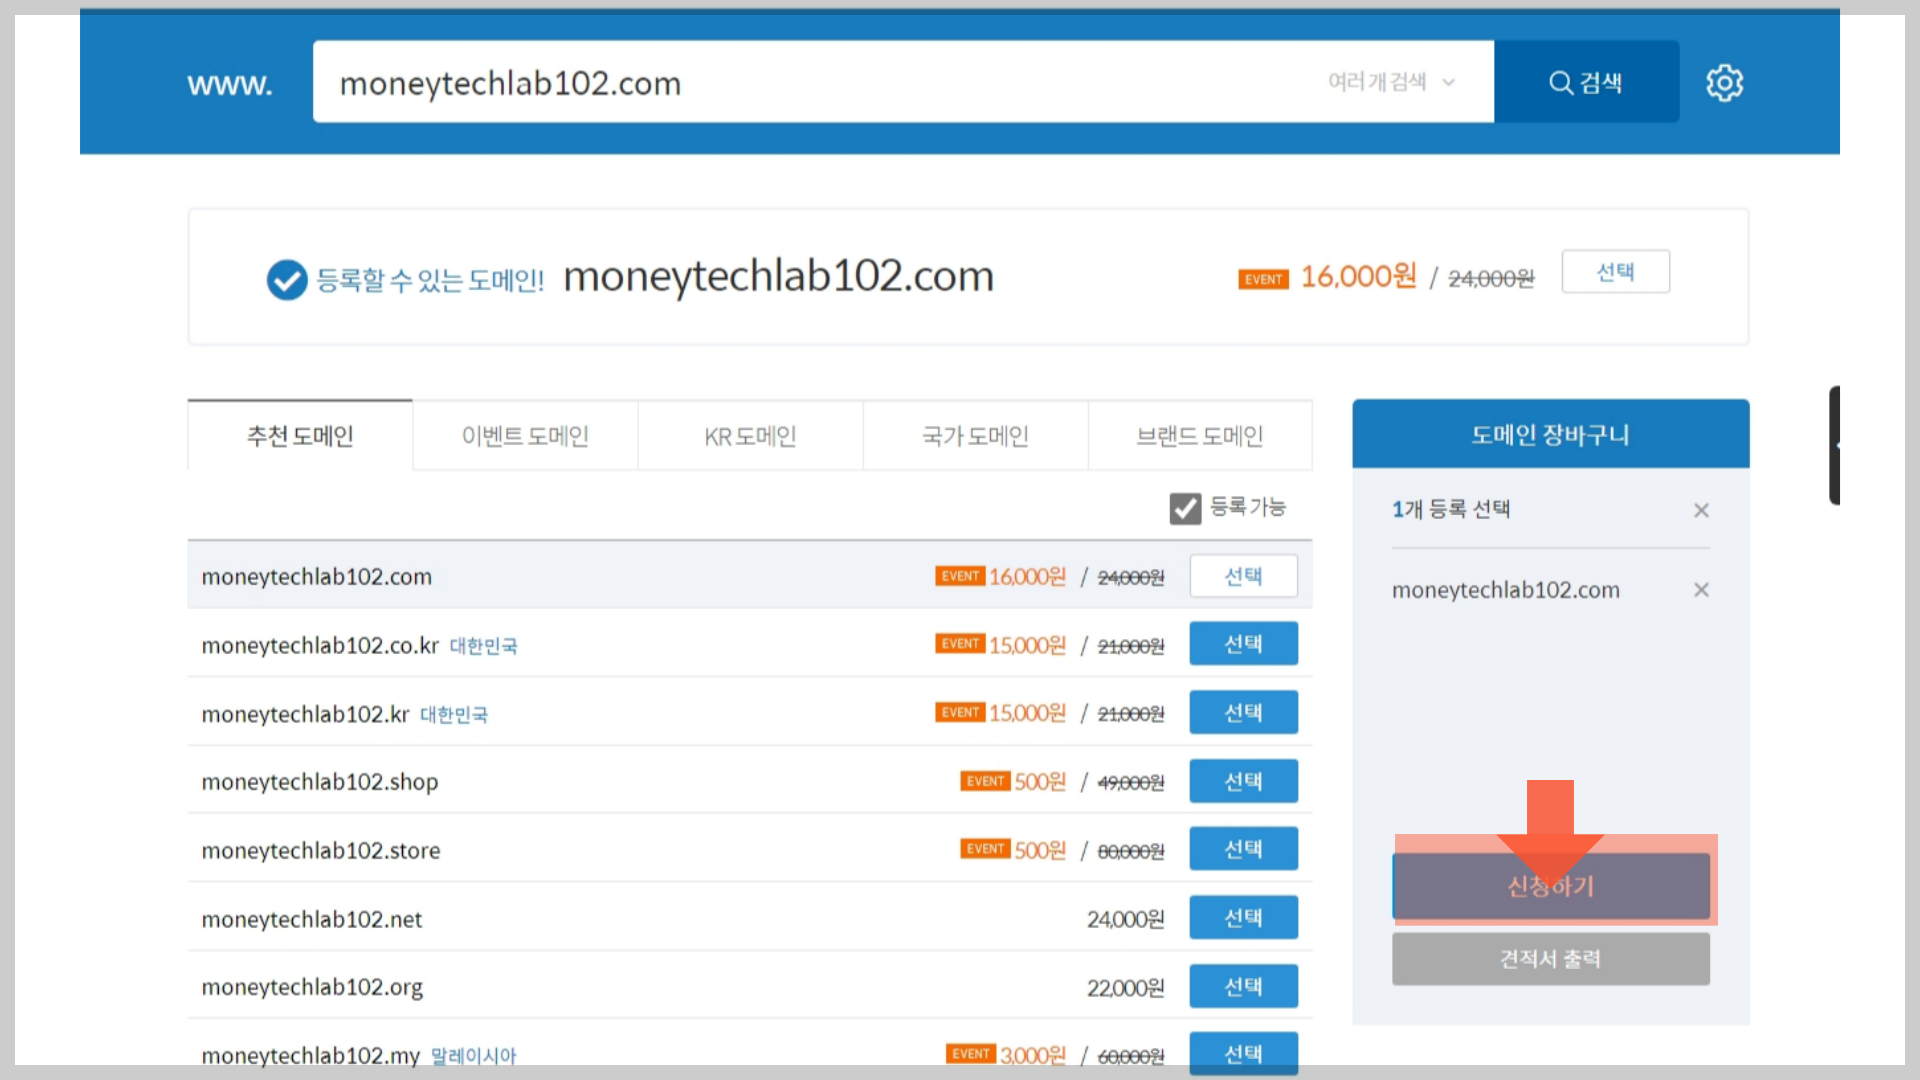The height and width of the screenshot is (1080, 1920).
Task: Click the 신청하기 apply button
Action: [x=1550, y=886]
